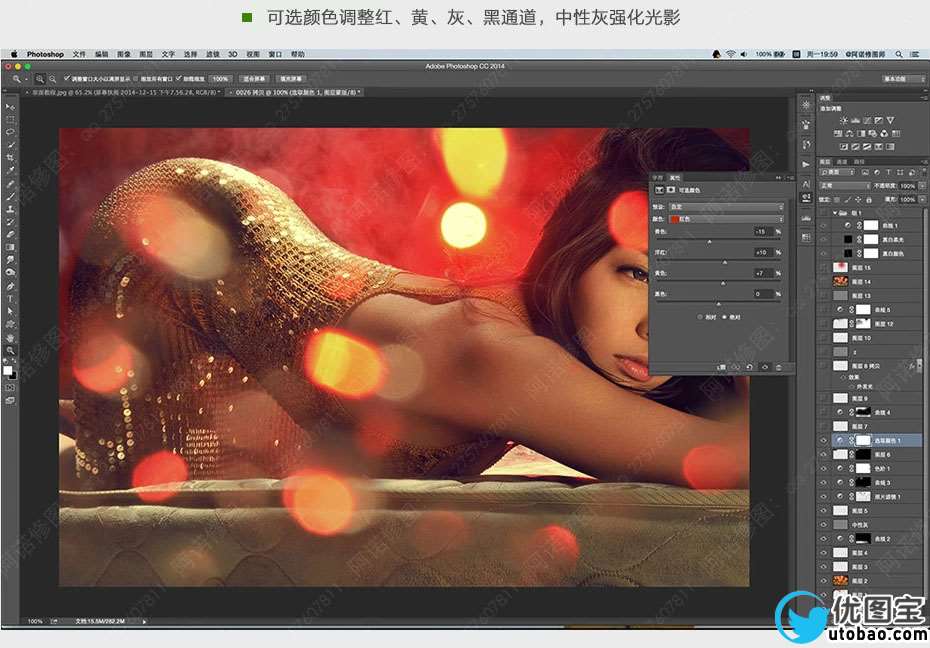Add a Vibrance adjustment from Adjustments panel
Image resolution: width=930 pixels, height=648 pixels.
click(890, 120)
